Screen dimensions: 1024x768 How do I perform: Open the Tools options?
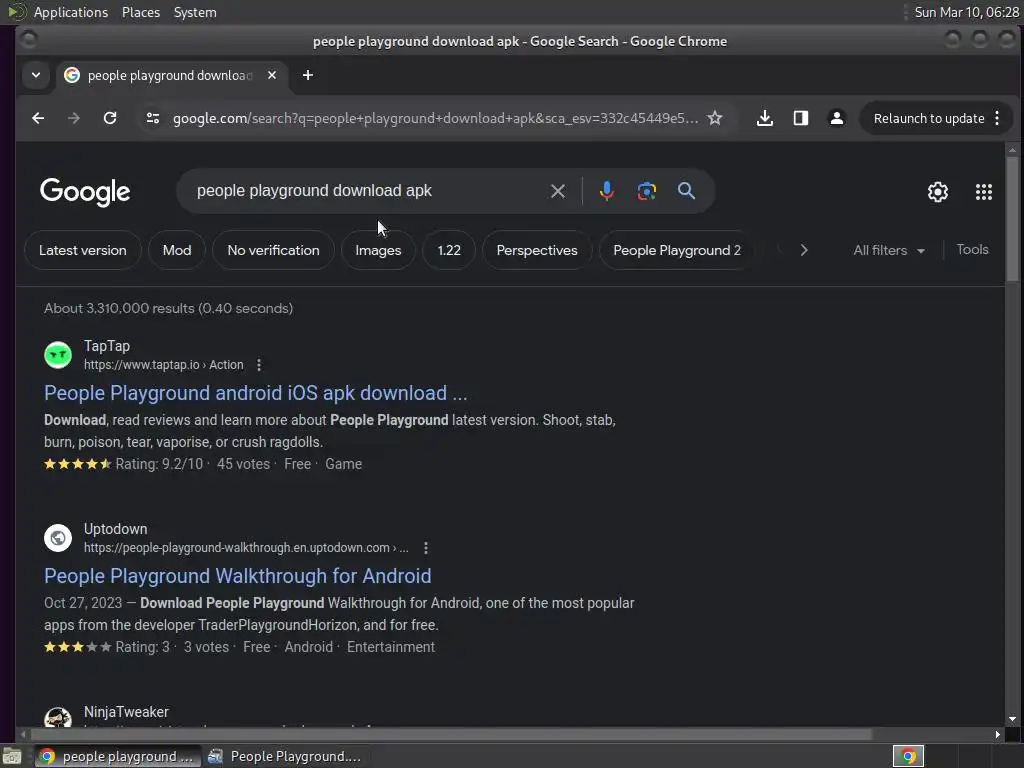click(972, 249)
